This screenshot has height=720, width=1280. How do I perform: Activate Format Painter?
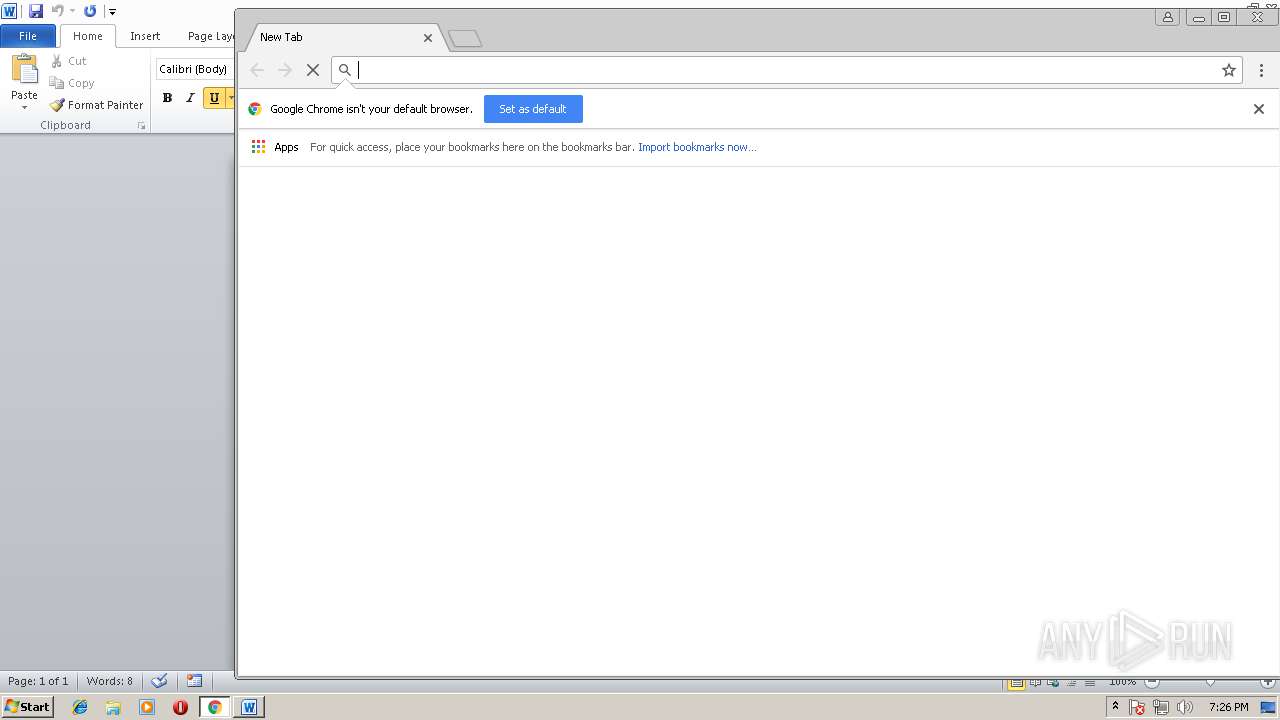pyautogui.click(x=97, y=105)
